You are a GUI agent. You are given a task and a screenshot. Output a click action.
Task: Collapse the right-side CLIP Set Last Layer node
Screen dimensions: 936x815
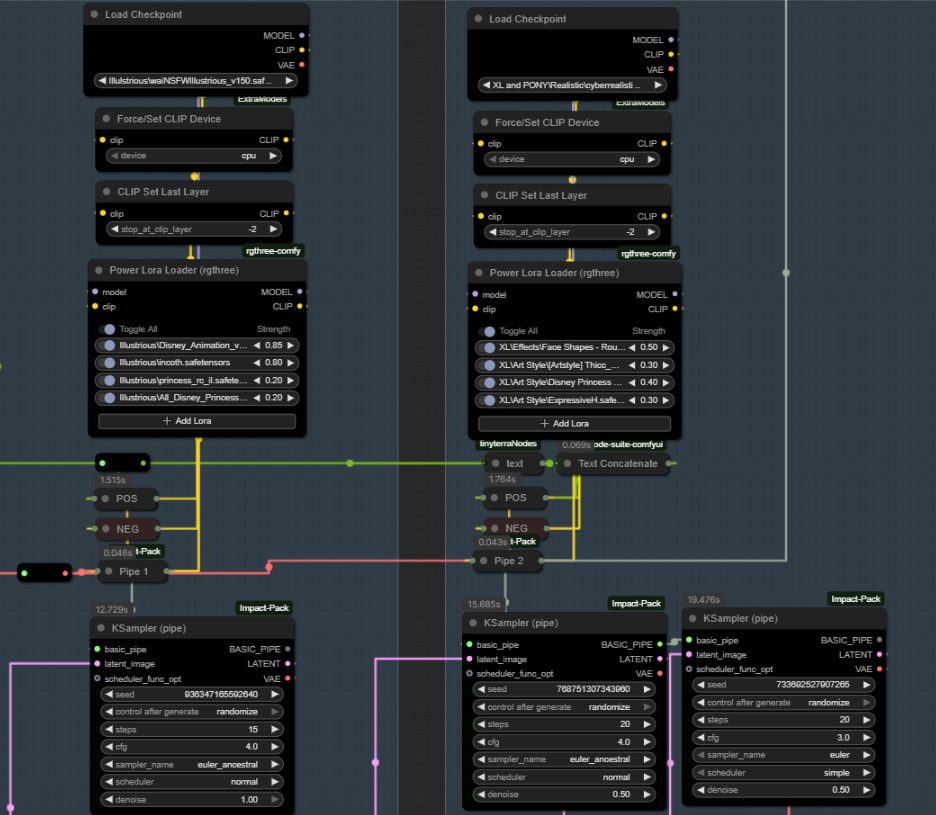tap(484, 196)
